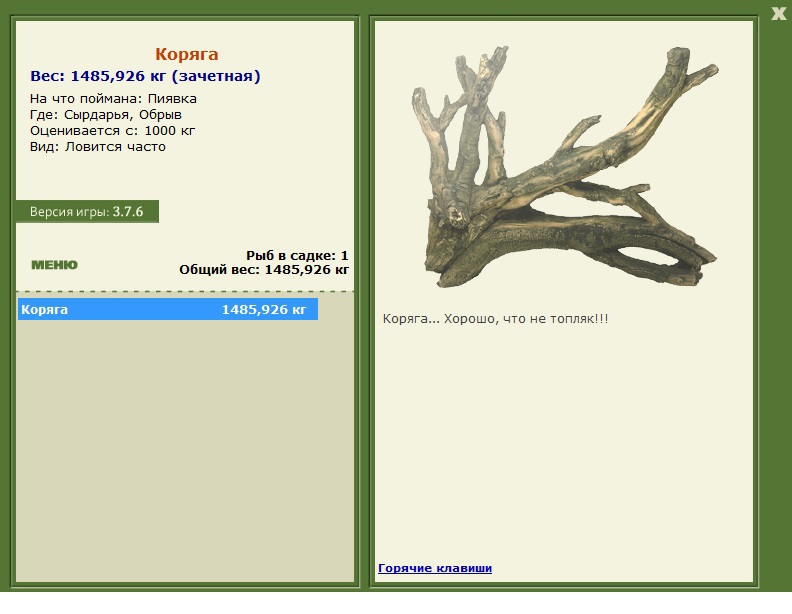Open the МЕНЮ button

click(x=55, y=265)
